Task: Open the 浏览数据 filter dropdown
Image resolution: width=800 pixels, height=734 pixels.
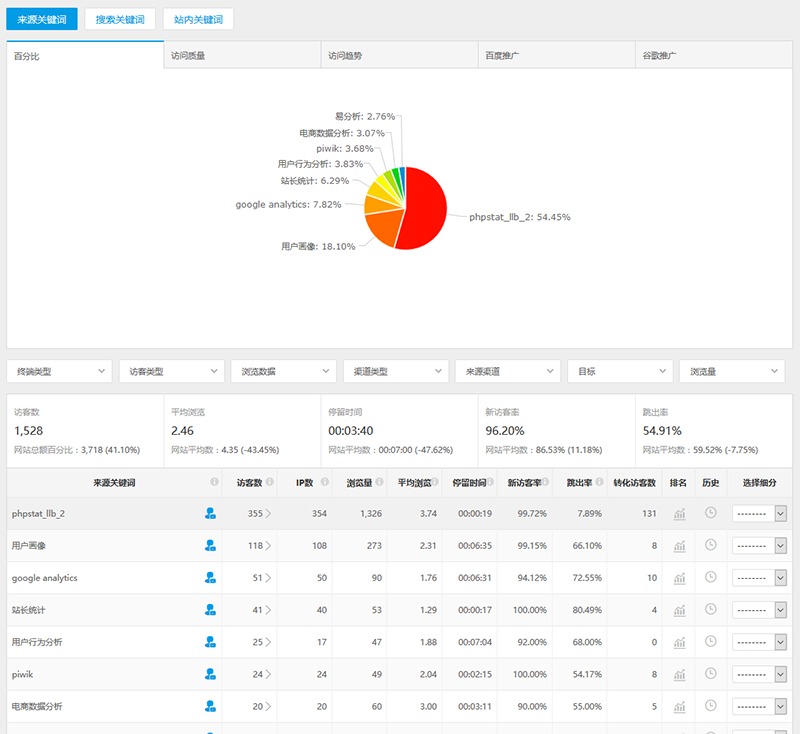Action: pyautogui.click(x=283, y=371)
